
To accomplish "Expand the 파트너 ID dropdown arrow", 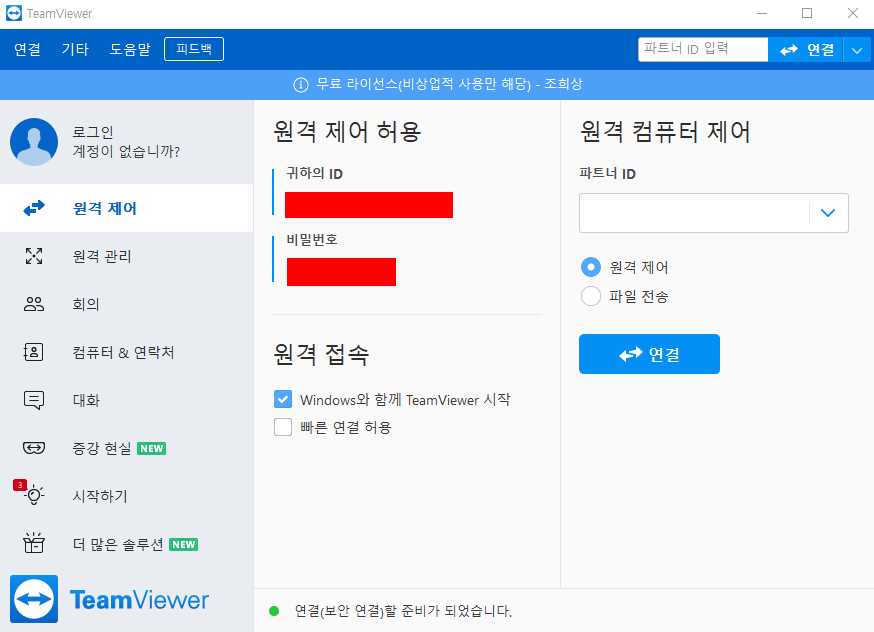I will (x=828, y=213).
